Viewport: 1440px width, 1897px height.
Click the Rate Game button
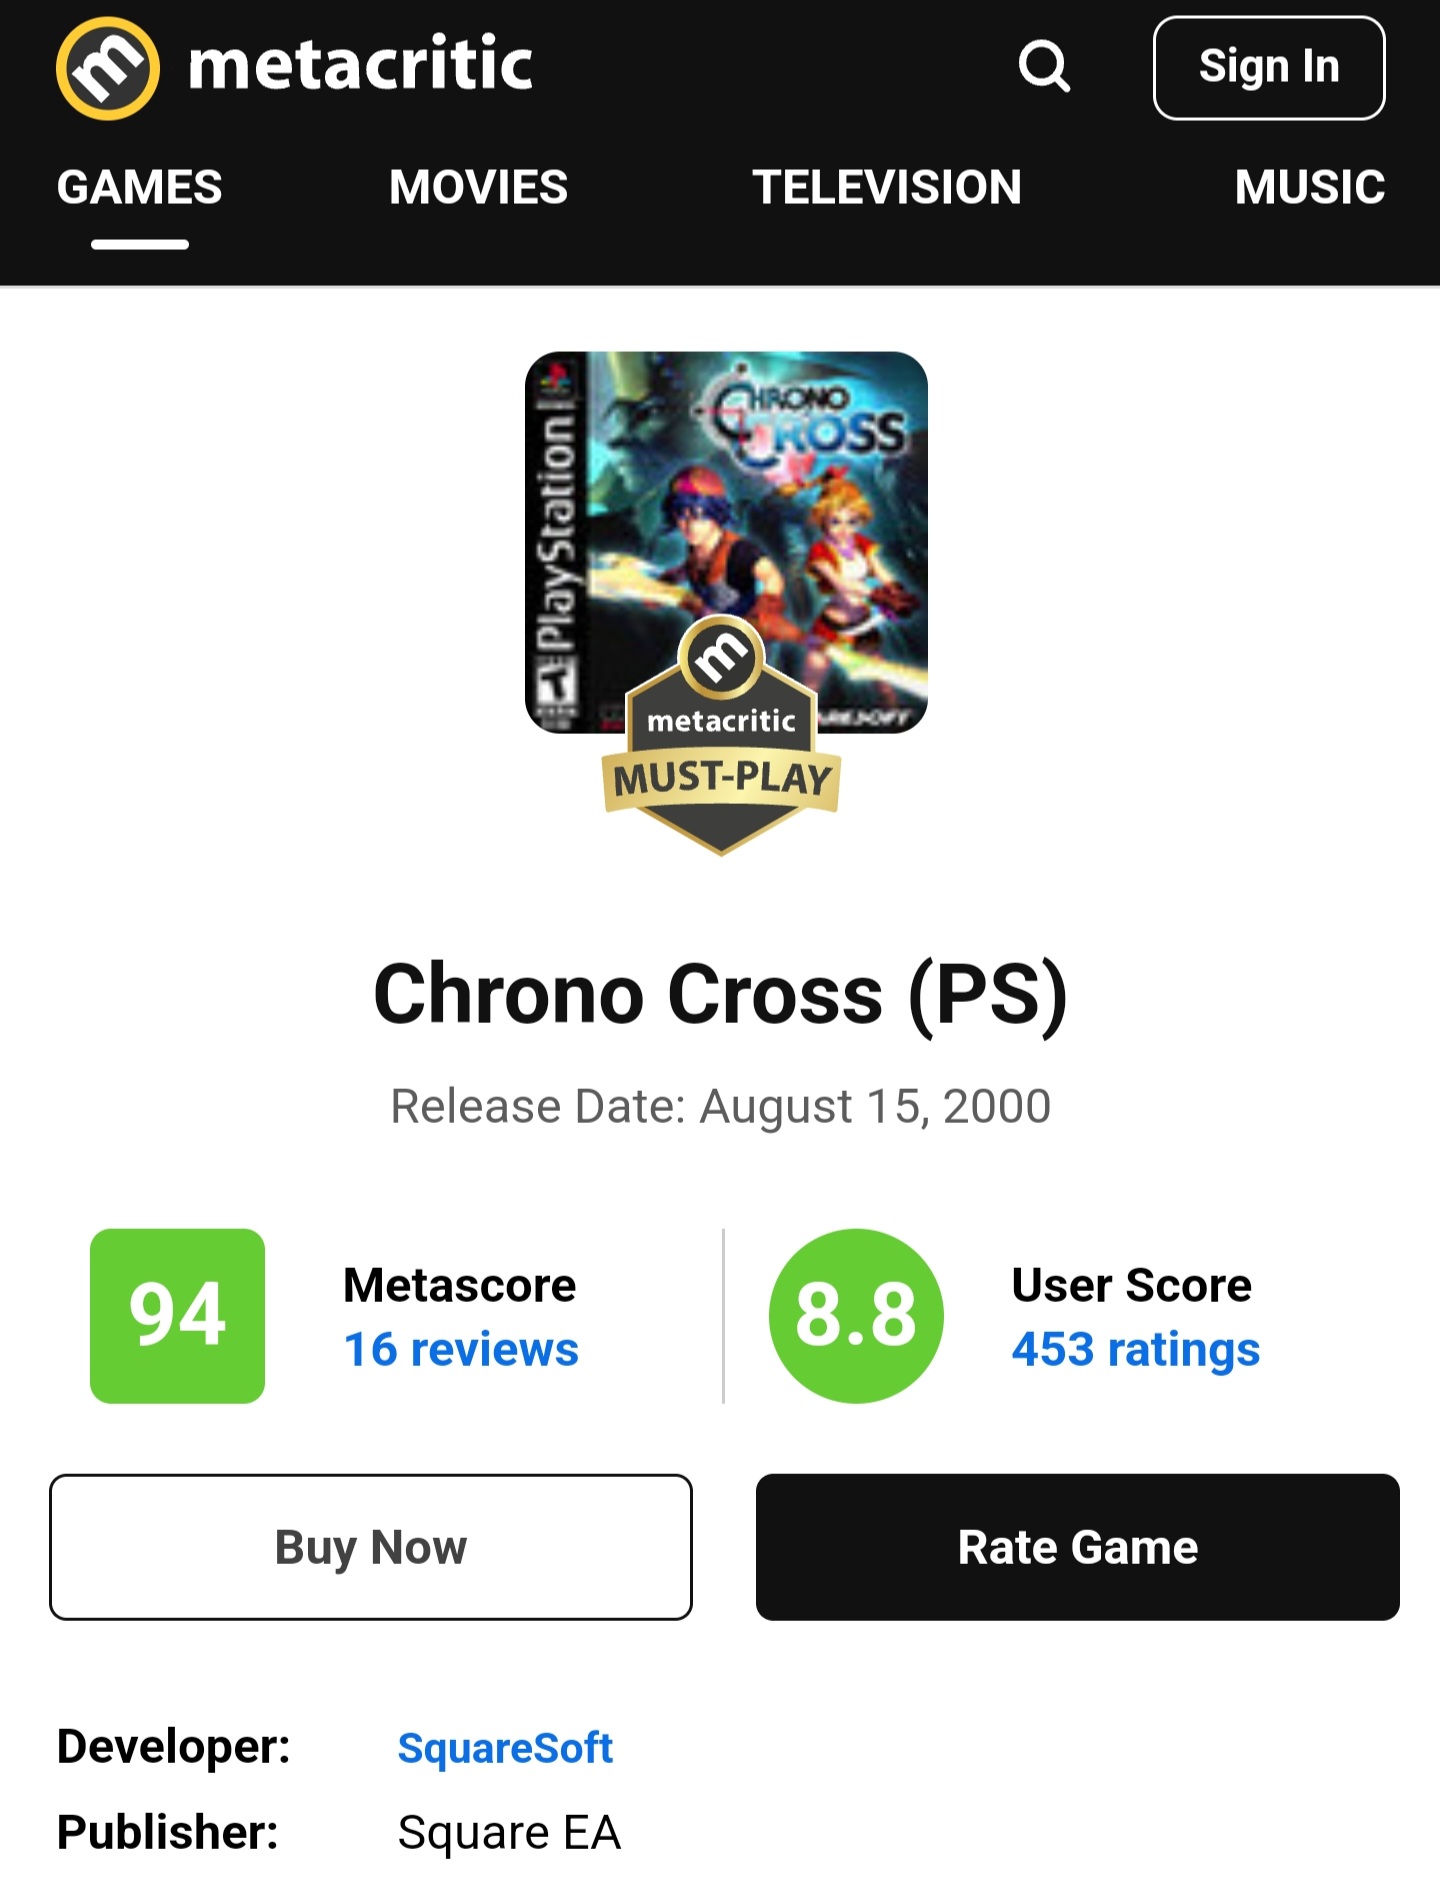(x=1077, y=1547)
